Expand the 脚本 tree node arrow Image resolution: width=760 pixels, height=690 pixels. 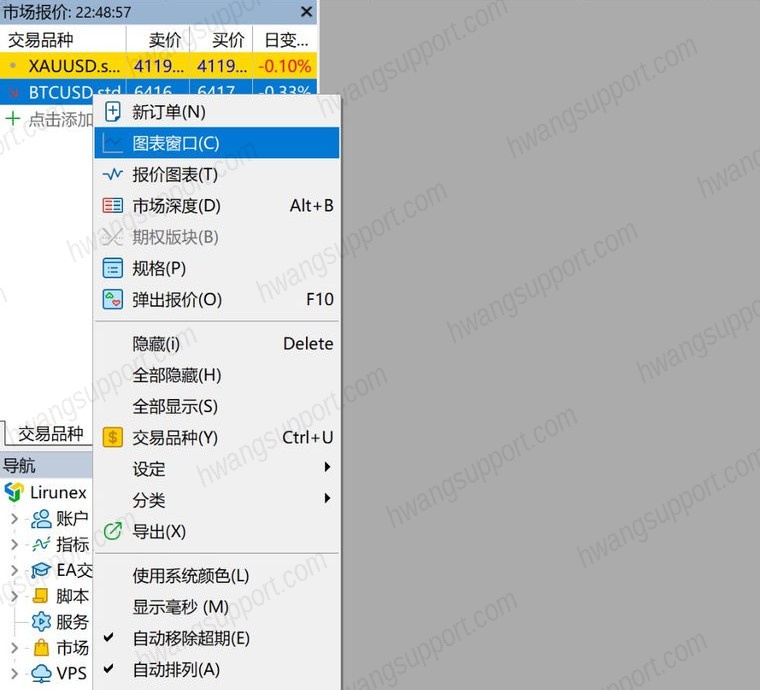click(15, 596)
